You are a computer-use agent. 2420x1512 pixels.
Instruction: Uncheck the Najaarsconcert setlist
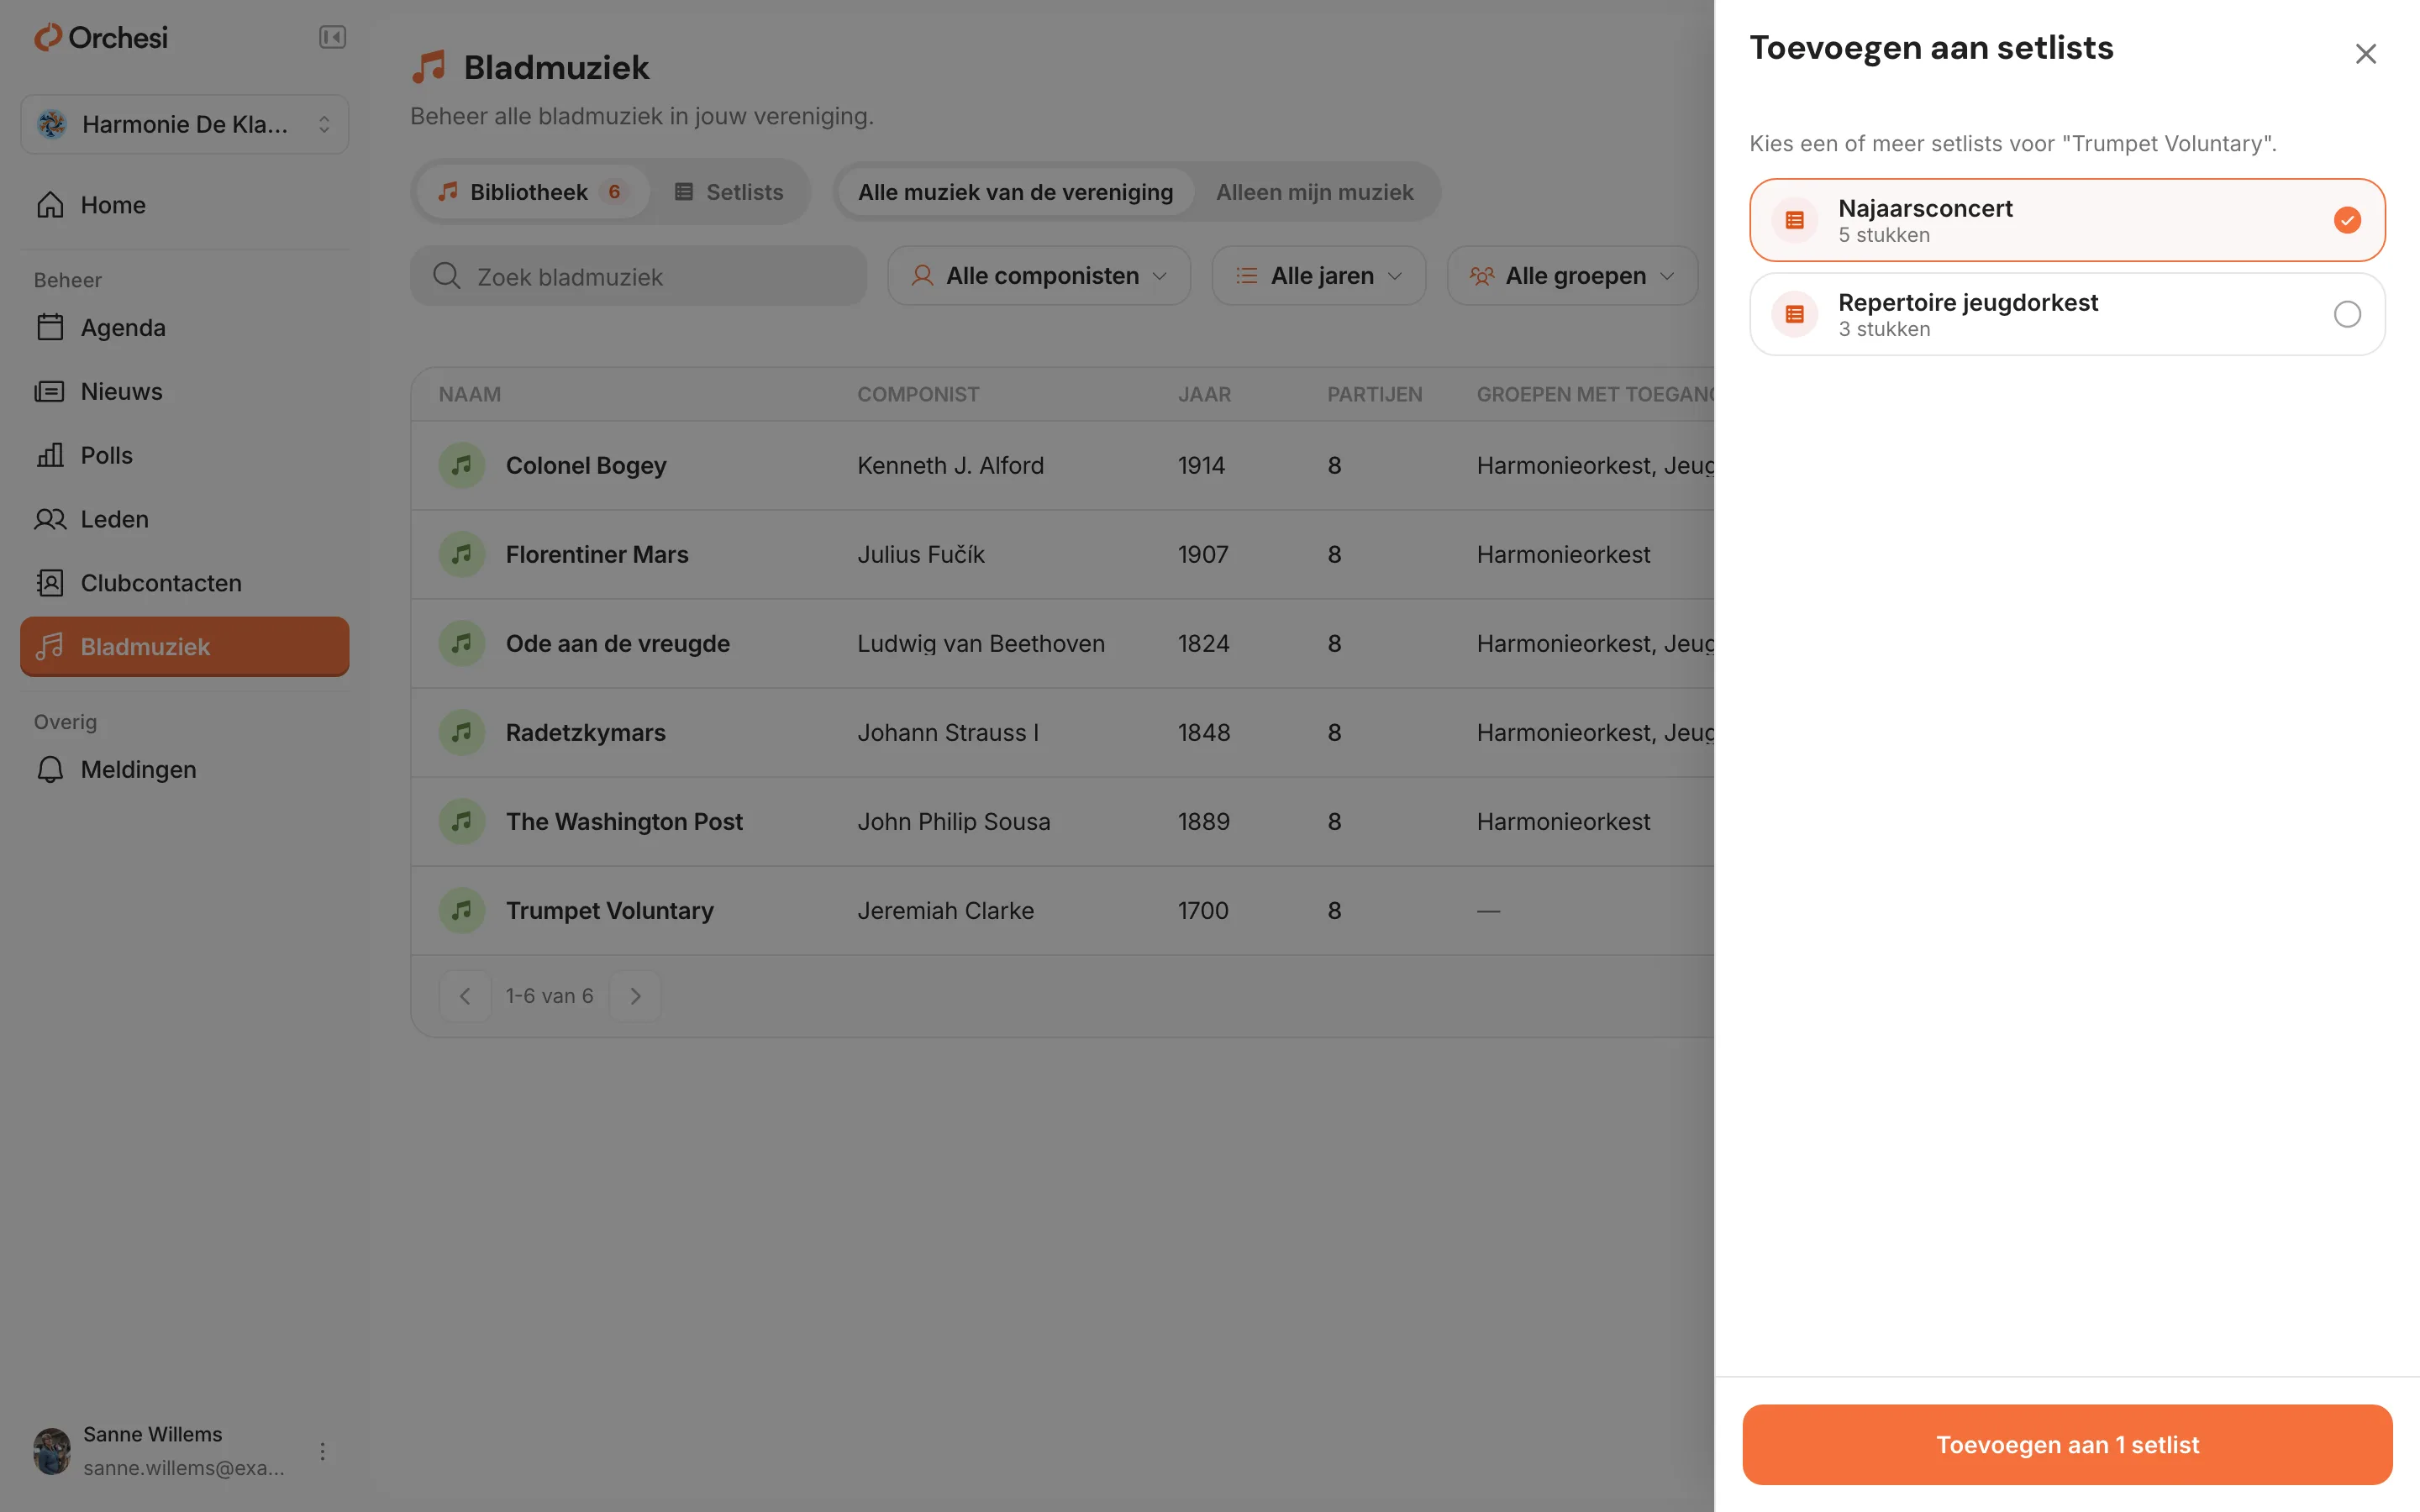2347,220
